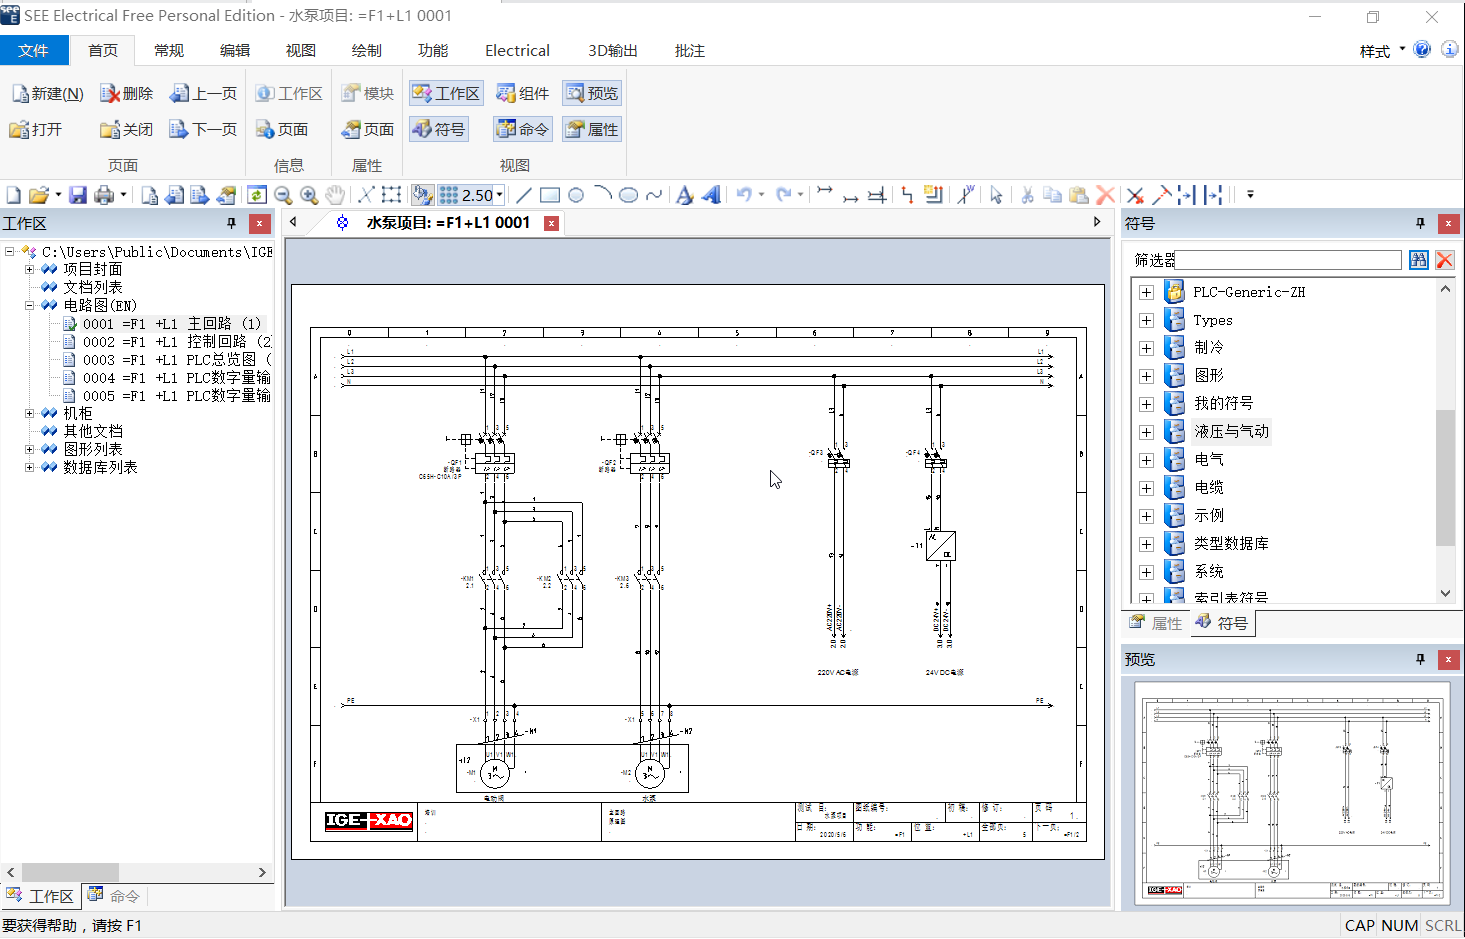Toggle the 组件 view button in ribbon

[x=523, y=93]
